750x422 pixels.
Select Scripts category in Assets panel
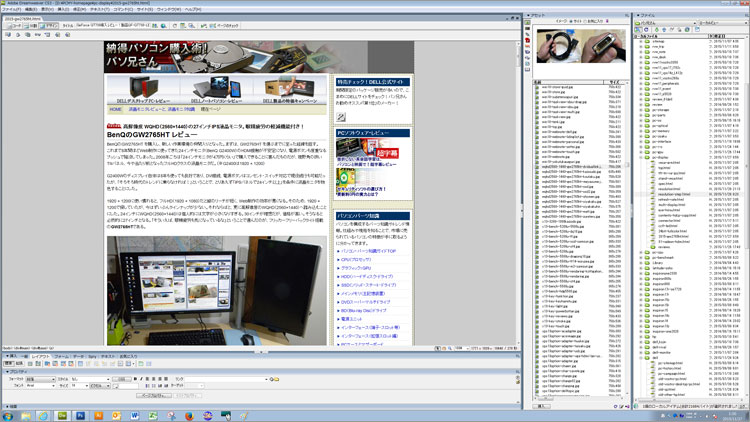point(528,58)
